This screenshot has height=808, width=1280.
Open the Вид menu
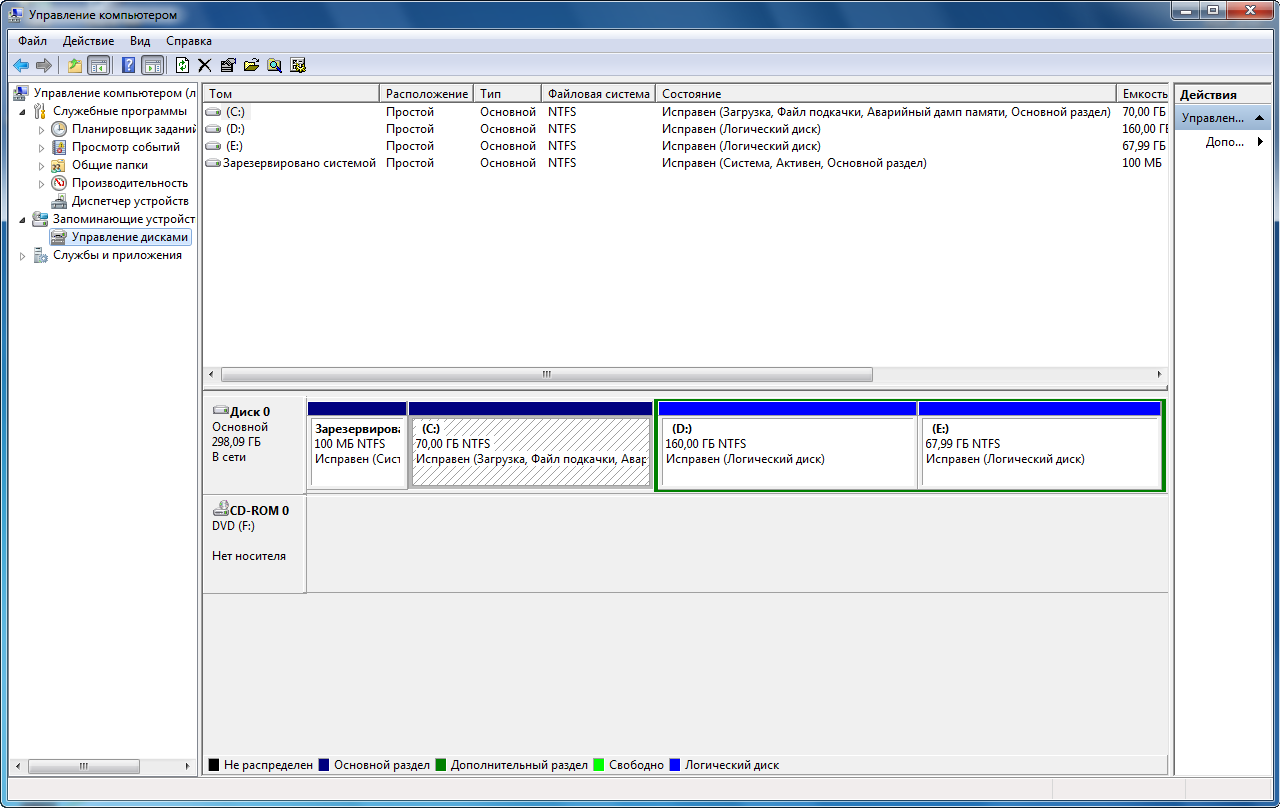click(140, 41)
